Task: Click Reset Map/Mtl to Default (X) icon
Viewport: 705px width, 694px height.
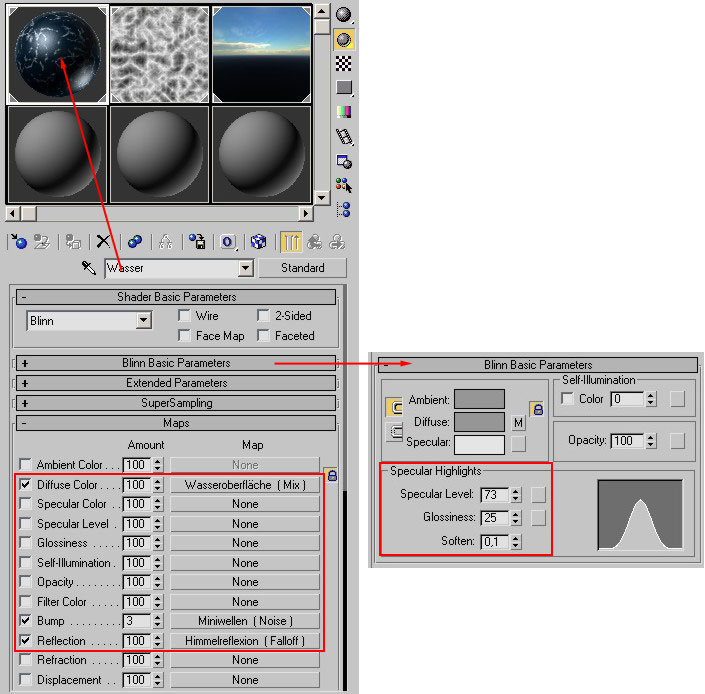Action: click(x=102, y=241)
